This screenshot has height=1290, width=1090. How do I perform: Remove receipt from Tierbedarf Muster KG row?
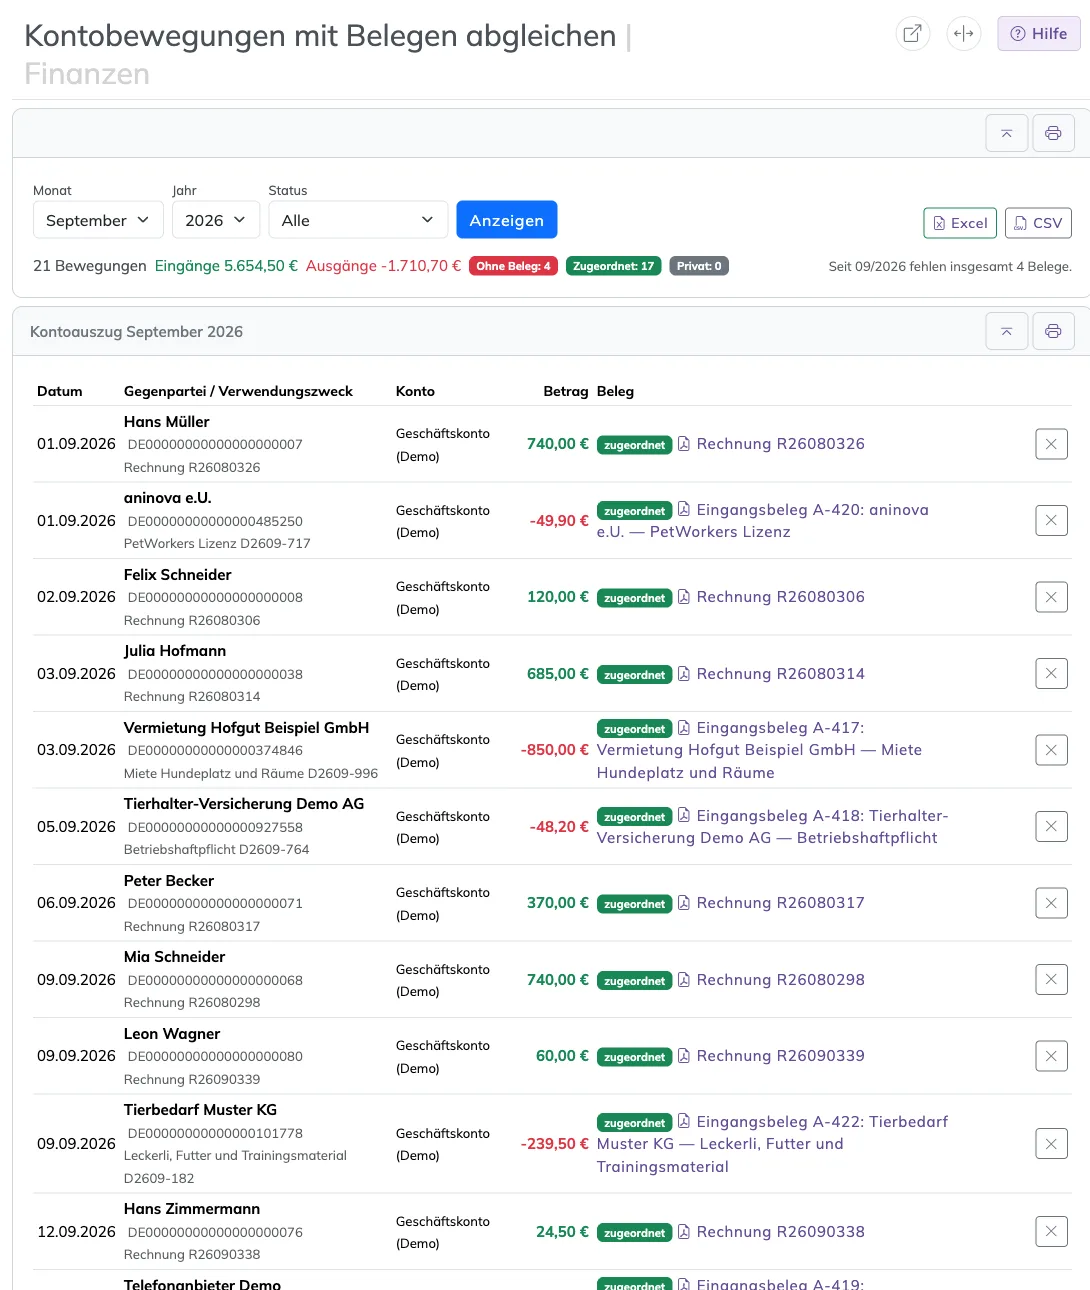pyautogui.click(x=1051, y=1144)
